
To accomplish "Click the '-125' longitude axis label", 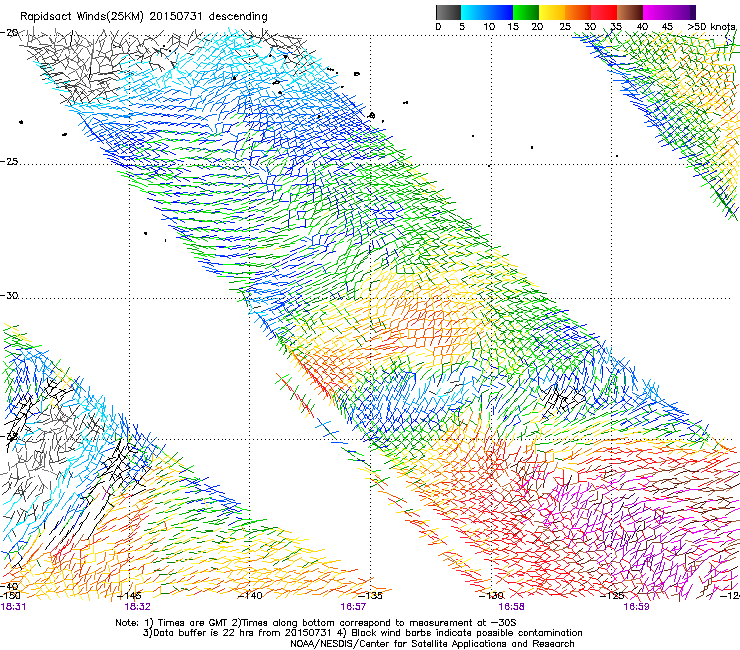I will pos(612,596).
